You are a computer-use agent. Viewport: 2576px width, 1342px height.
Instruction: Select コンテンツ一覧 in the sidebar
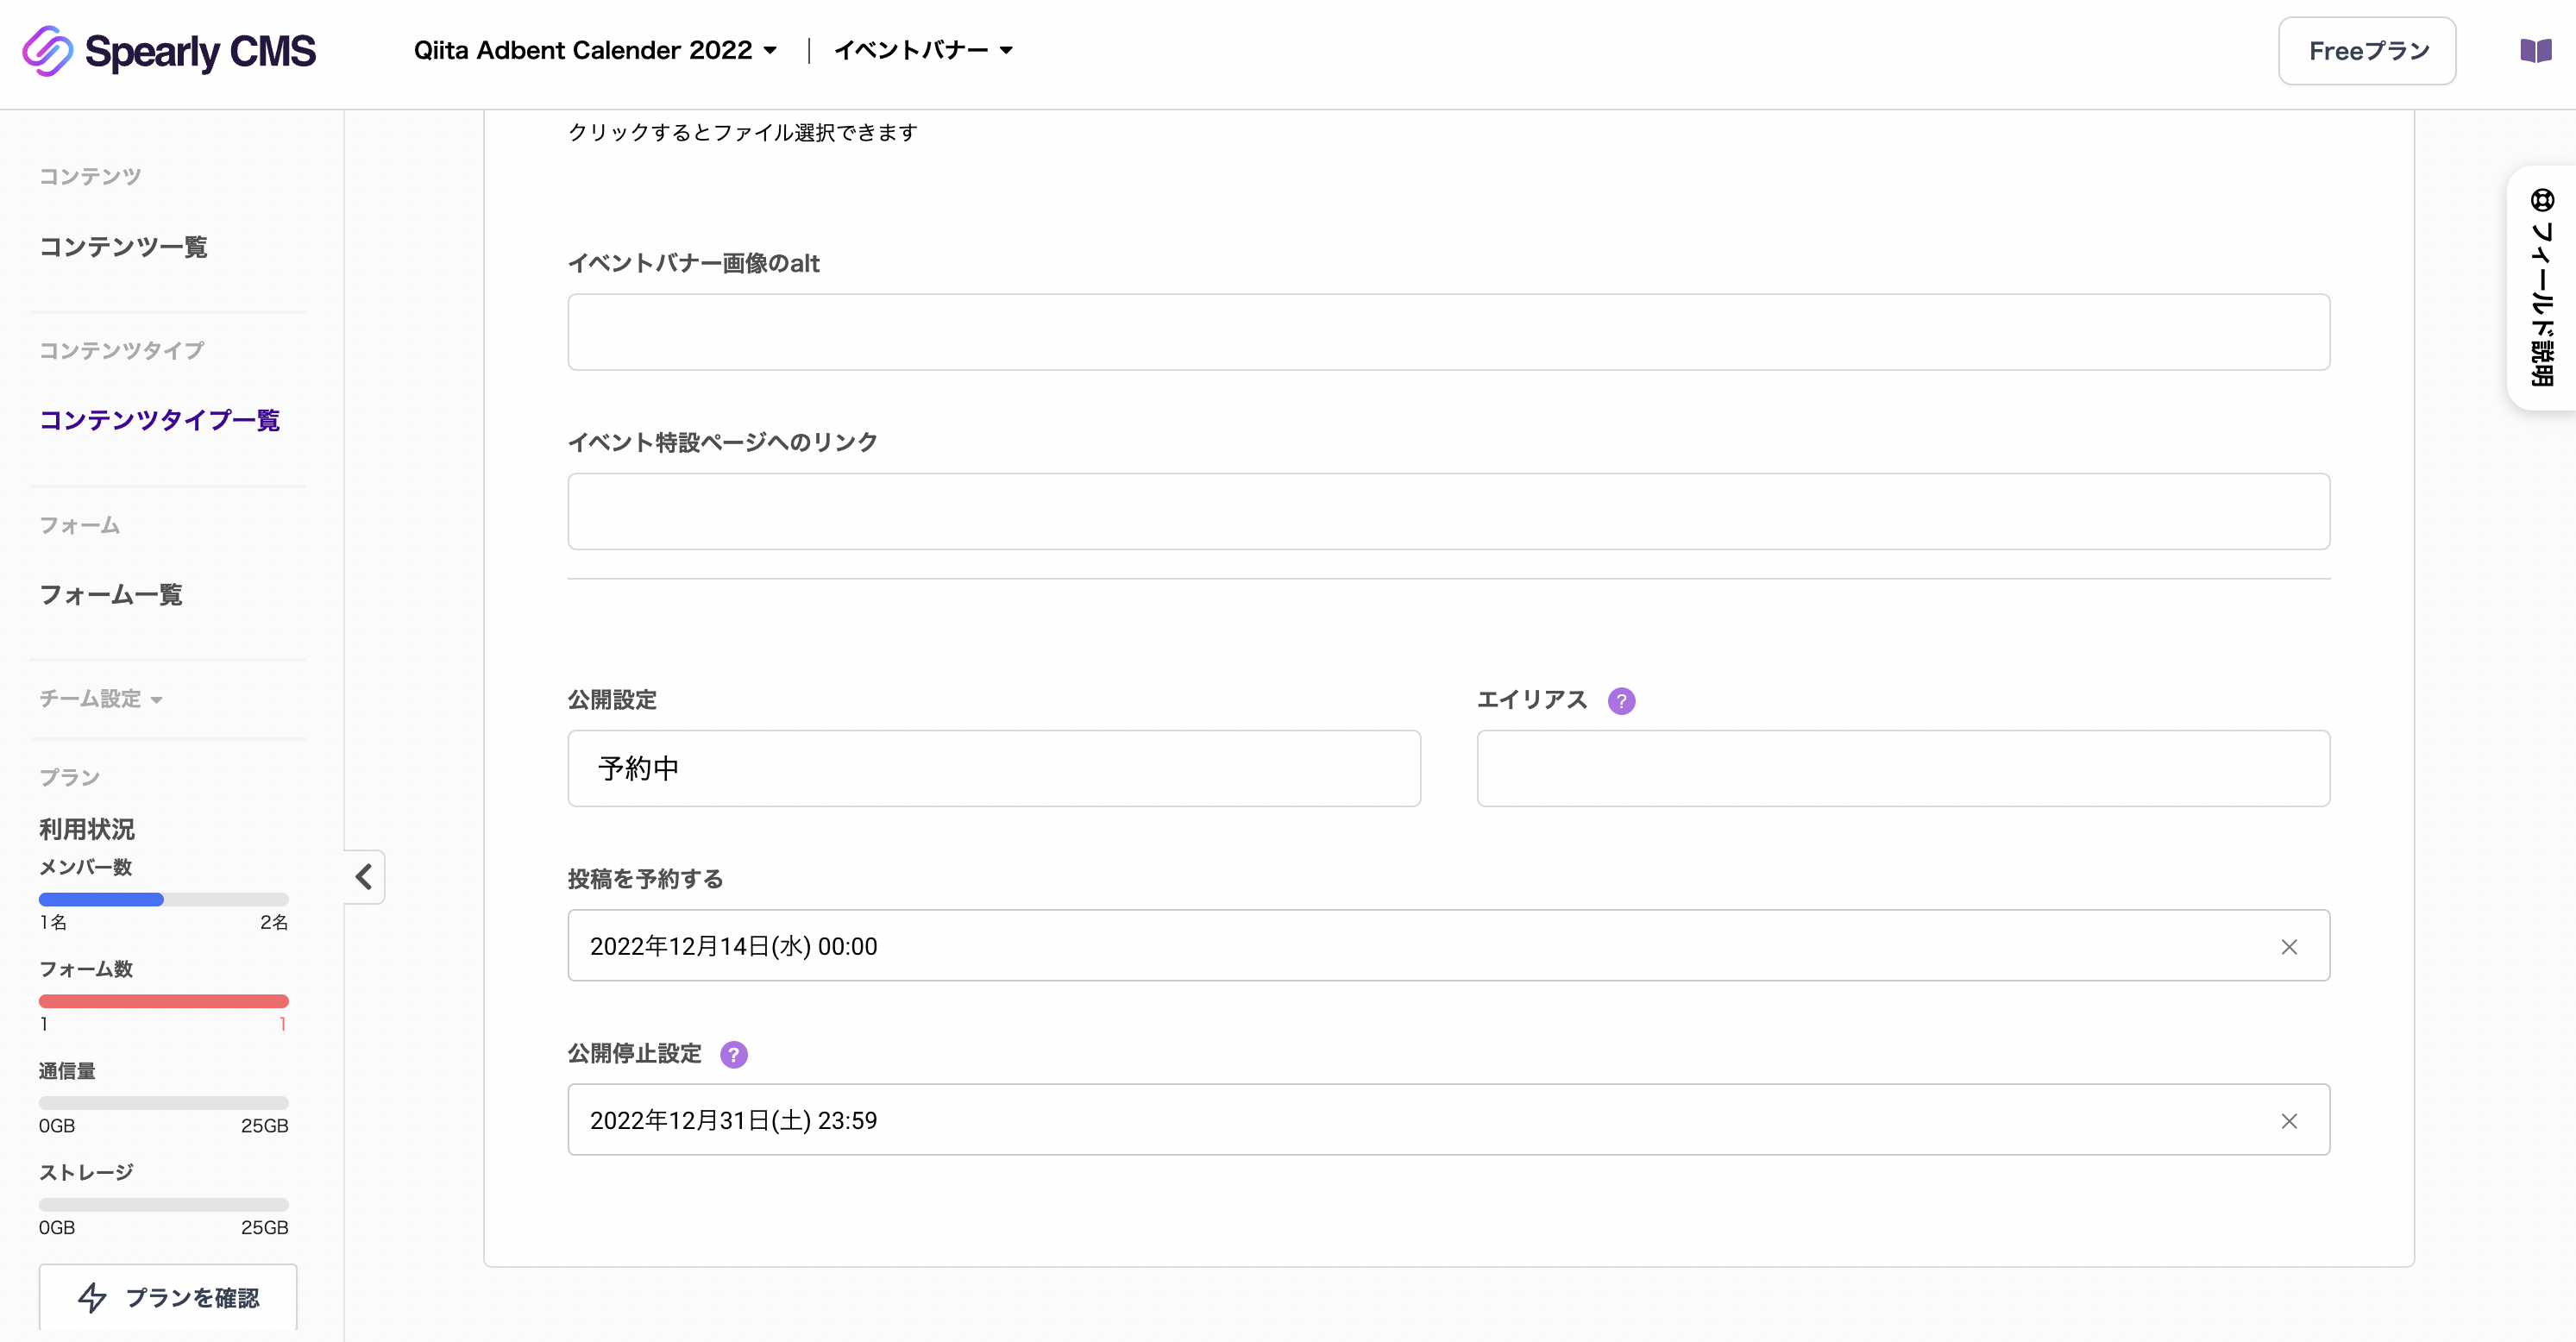coord(123,247)
